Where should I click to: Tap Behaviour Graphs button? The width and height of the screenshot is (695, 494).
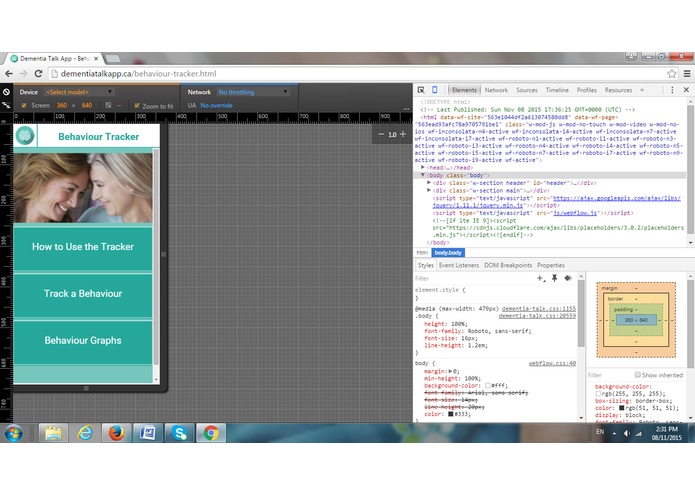(x=83, y=341)
